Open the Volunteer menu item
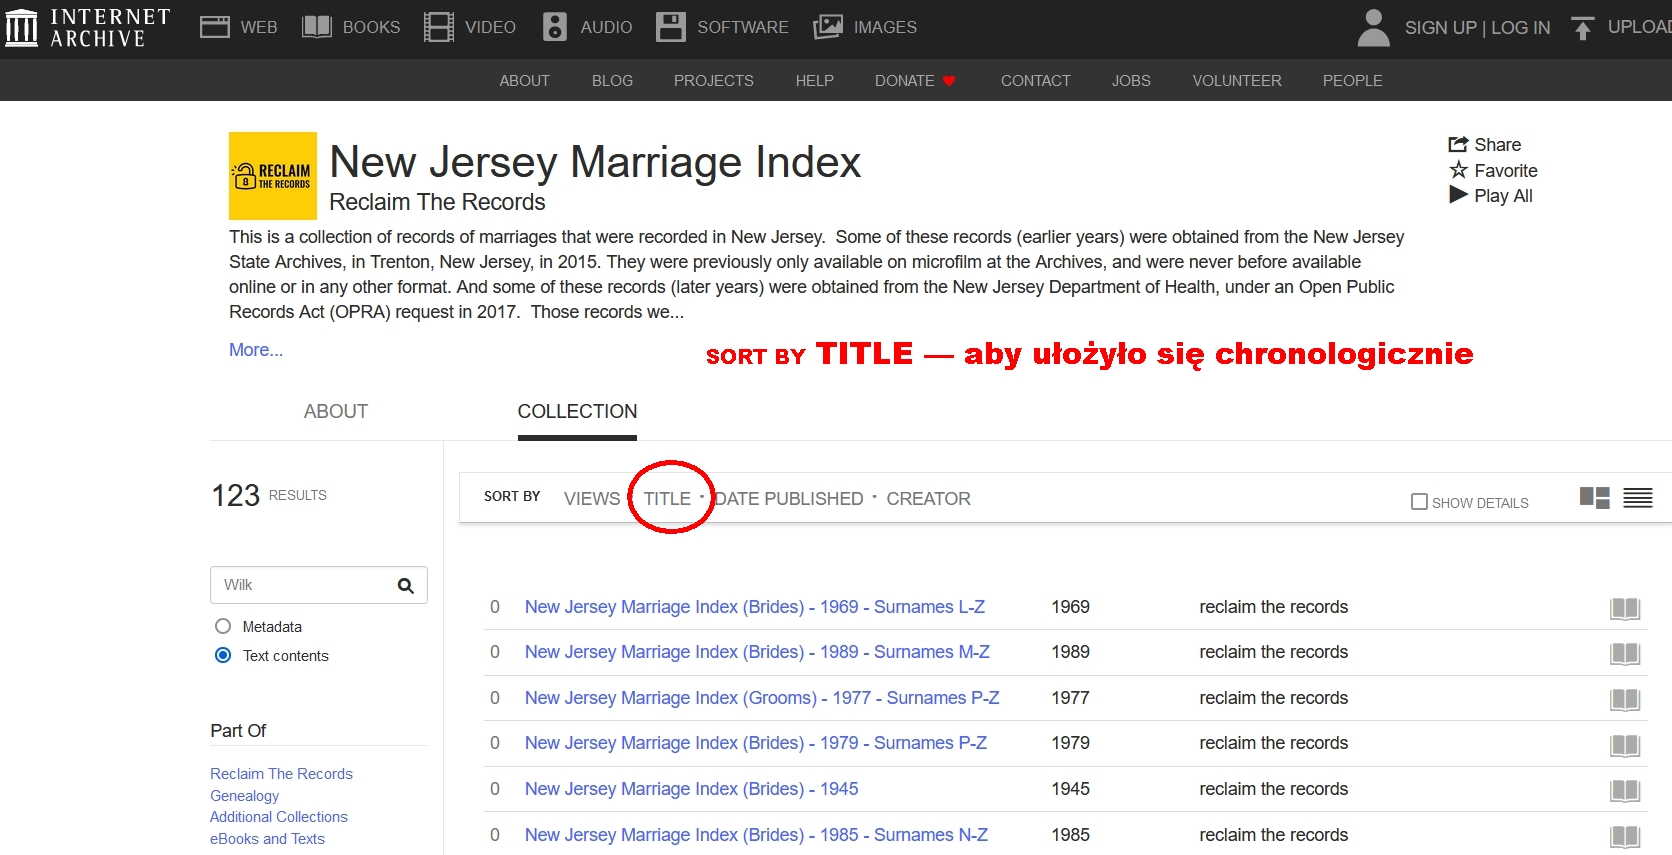 pos(1236,81)
